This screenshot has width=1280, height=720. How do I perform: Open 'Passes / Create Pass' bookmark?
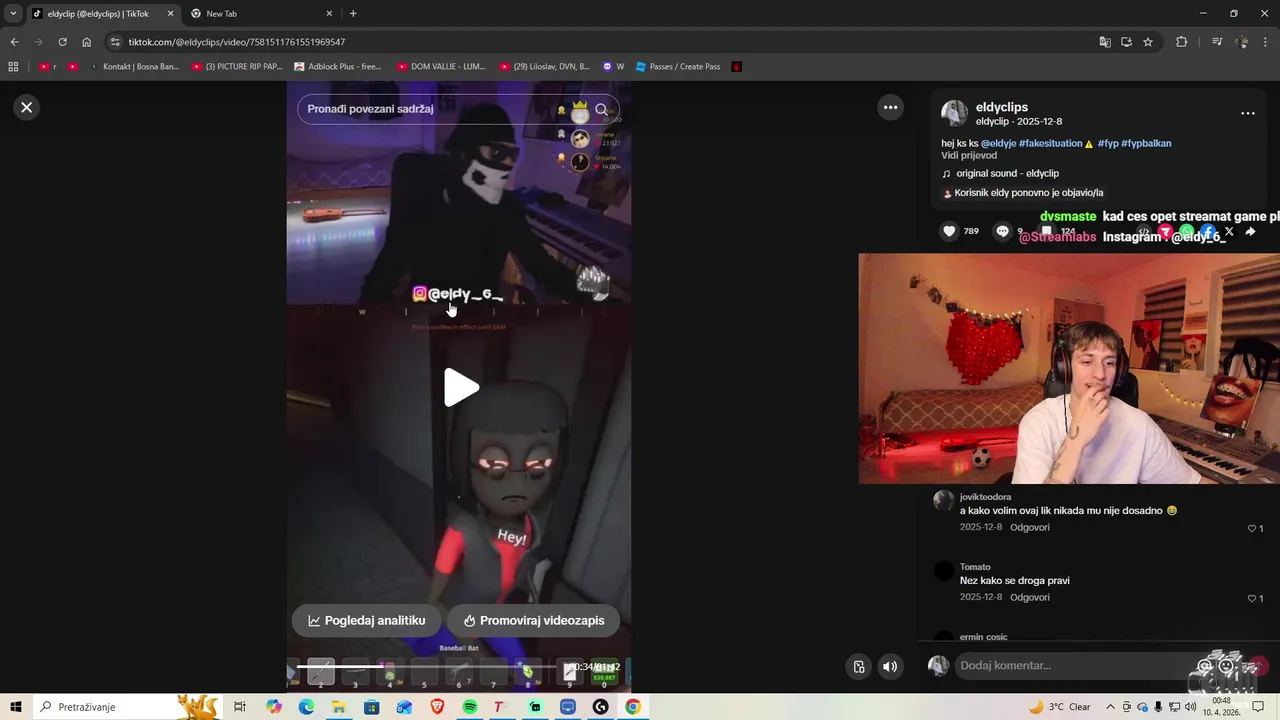[678, 67]
